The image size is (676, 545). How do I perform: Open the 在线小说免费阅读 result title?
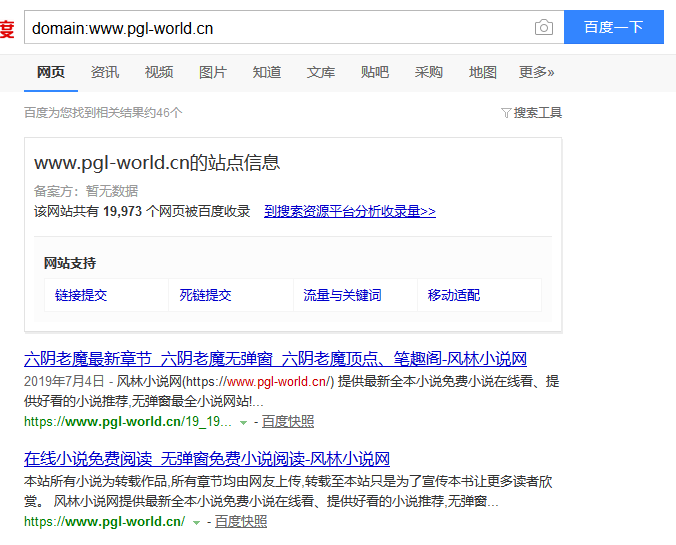(x=207, y=459)
